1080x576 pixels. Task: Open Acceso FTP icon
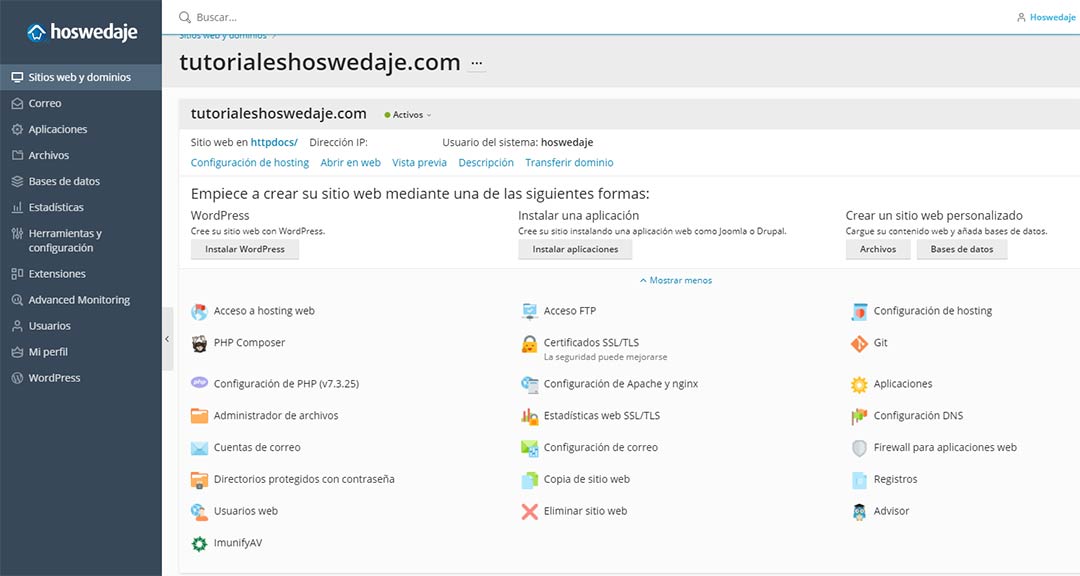tap(529, 311)
